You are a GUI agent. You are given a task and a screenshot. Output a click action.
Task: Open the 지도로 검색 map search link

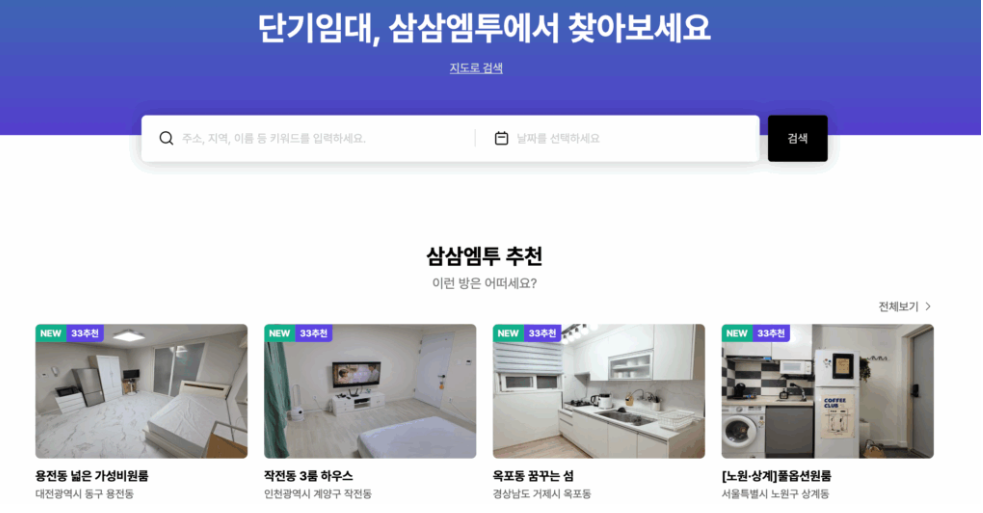click(476, 68)
